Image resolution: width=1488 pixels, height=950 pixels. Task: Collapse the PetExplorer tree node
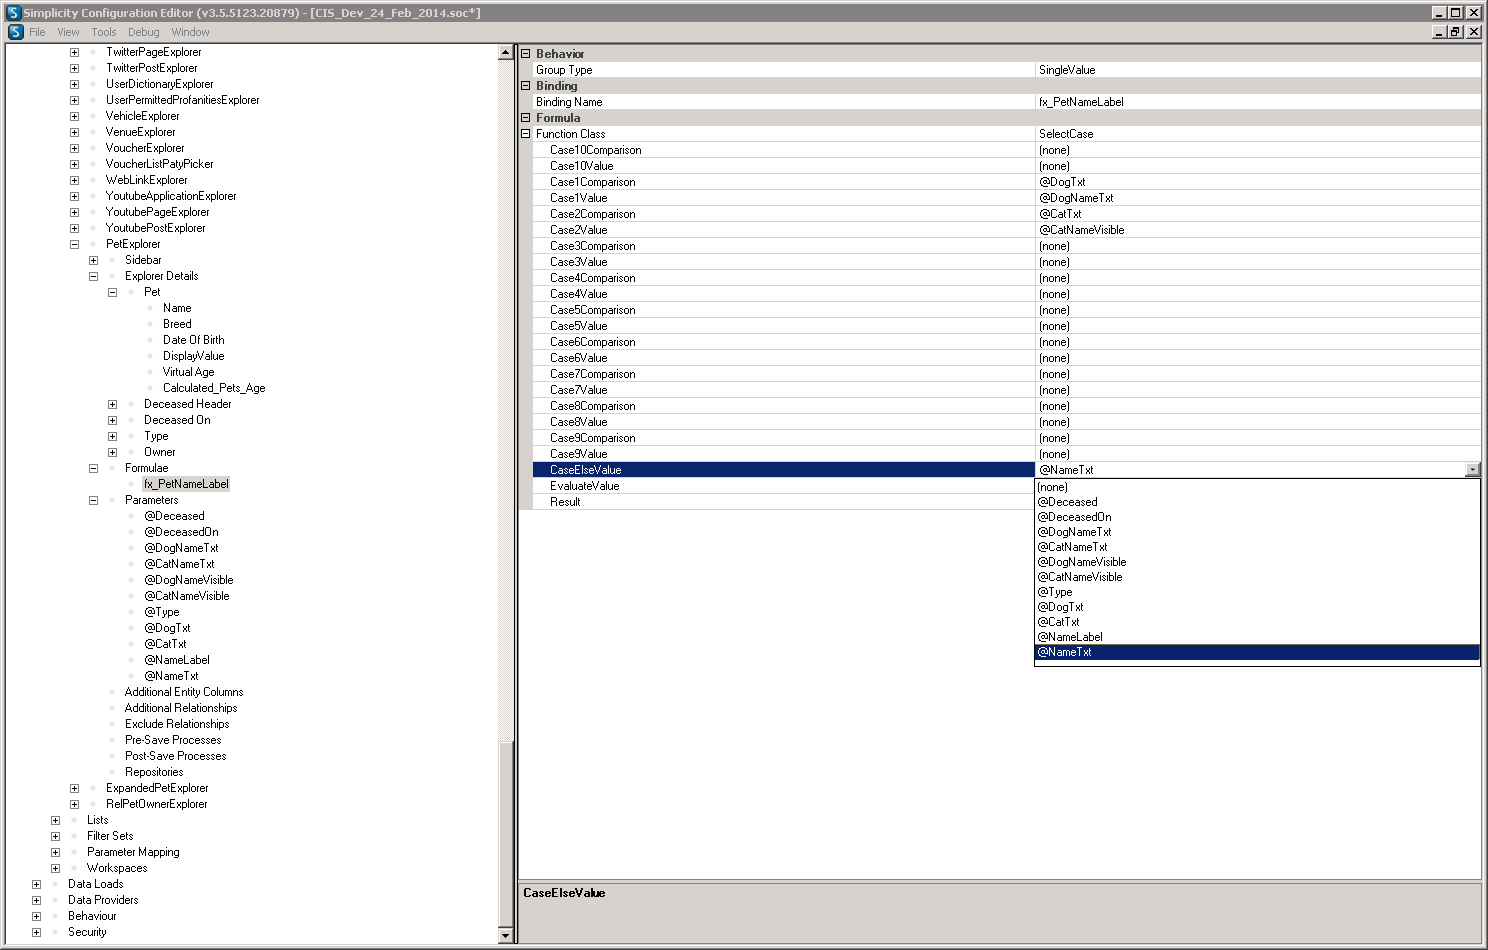coord(74,244)
